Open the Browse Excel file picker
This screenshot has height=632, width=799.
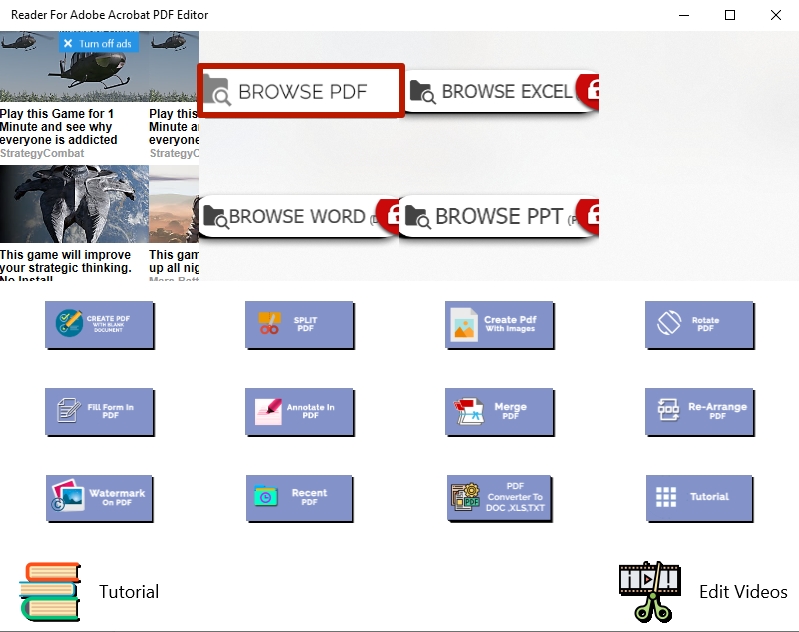click(x=495, y=92)
